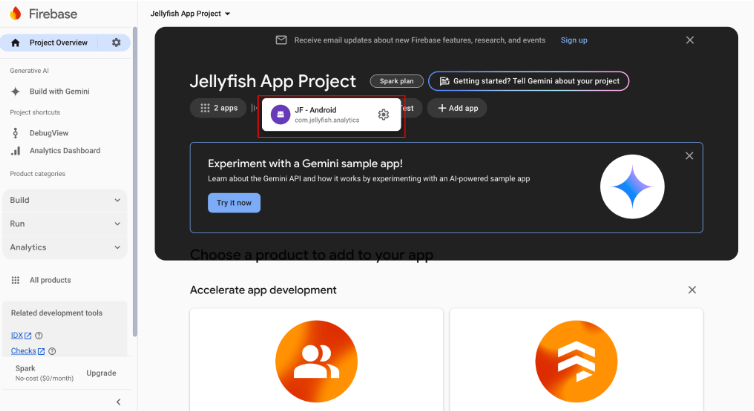
Task: Click the Try it now button
Action: pos(234,203)
